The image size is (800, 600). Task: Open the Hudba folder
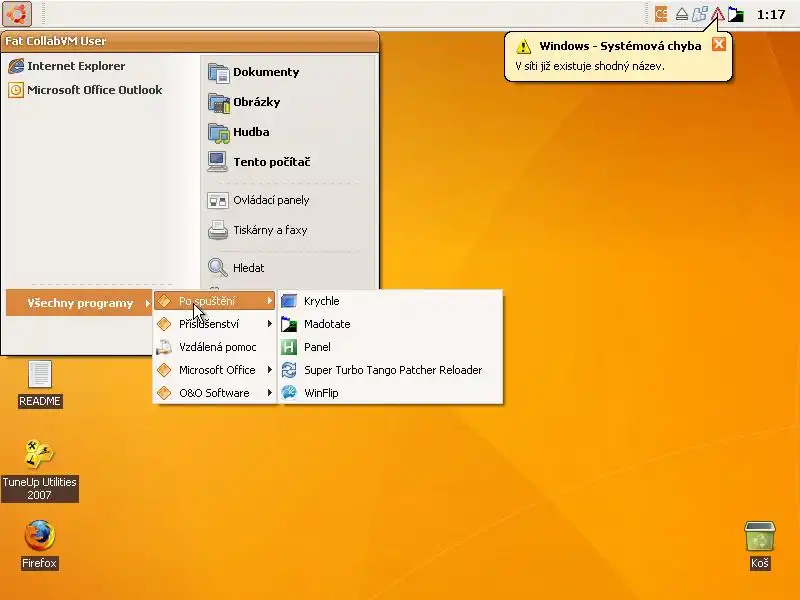pos(238,132)
